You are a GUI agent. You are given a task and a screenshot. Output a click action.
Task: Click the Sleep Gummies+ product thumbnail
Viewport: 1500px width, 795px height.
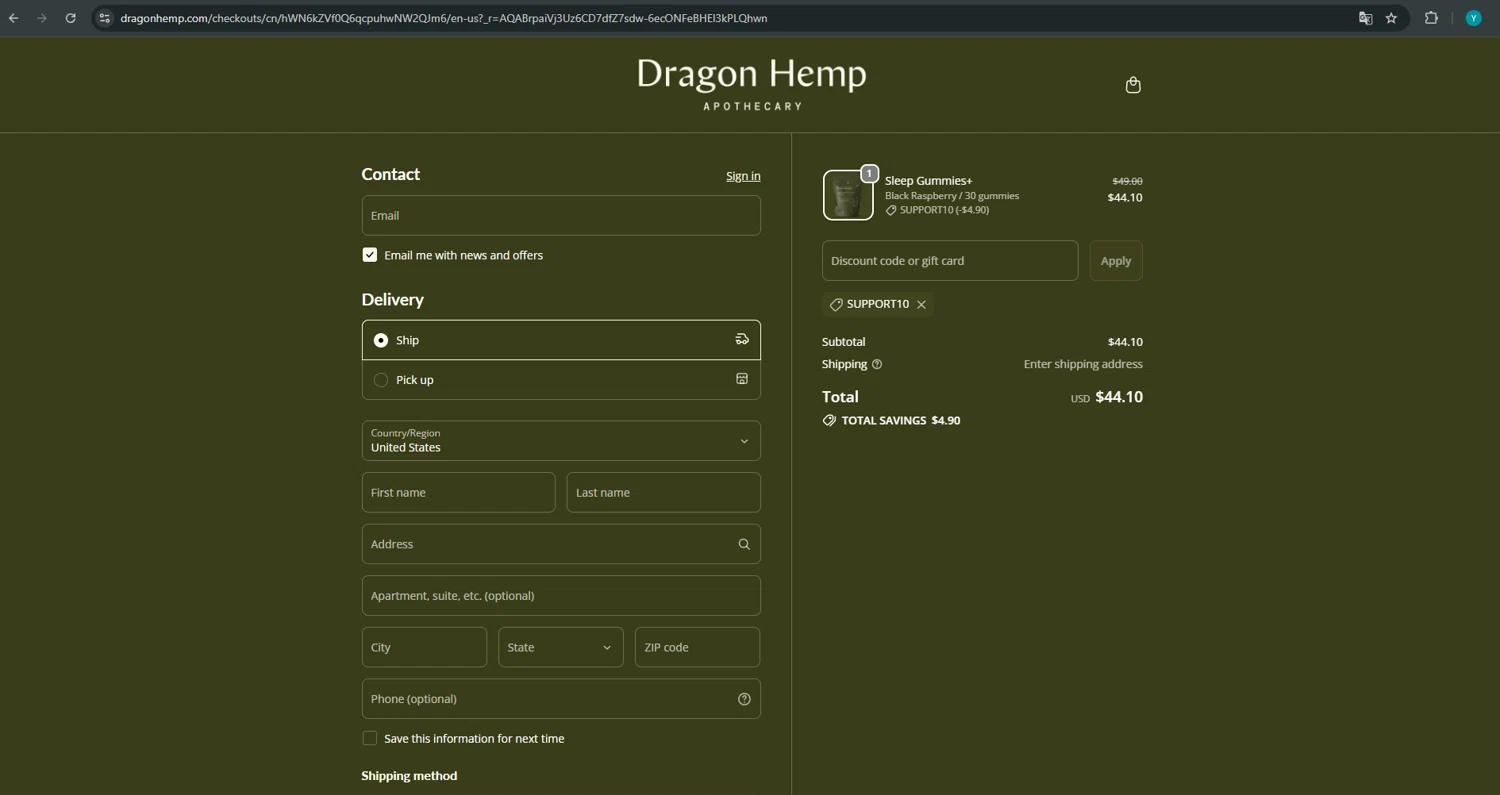(848, 195)
